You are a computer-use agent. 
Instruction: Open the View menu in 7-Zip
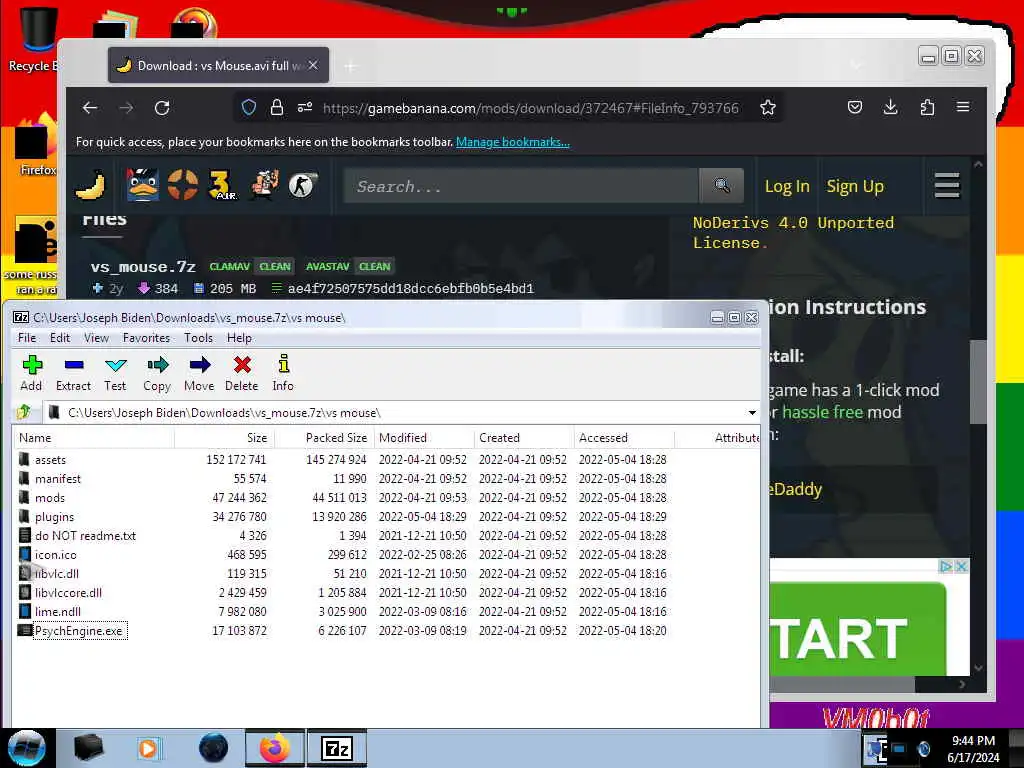click(96, 338)
